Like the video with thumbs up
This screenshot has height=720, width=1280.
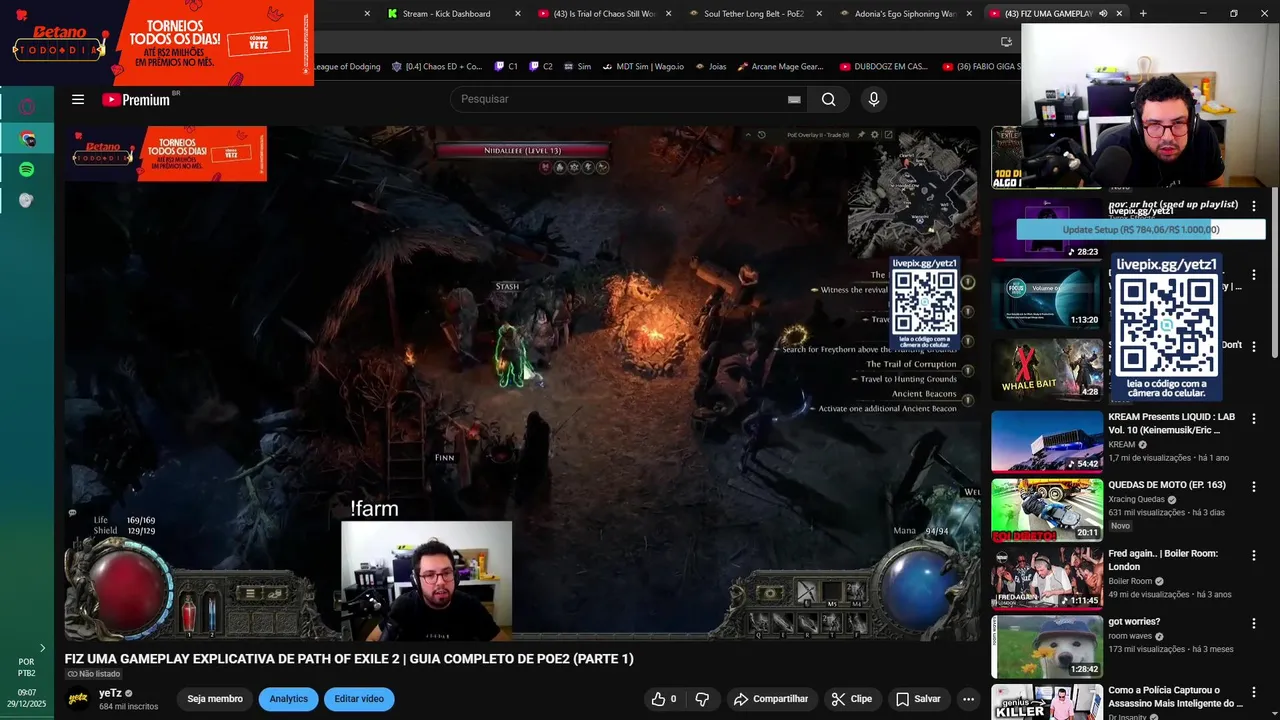[x=665, y=699]
